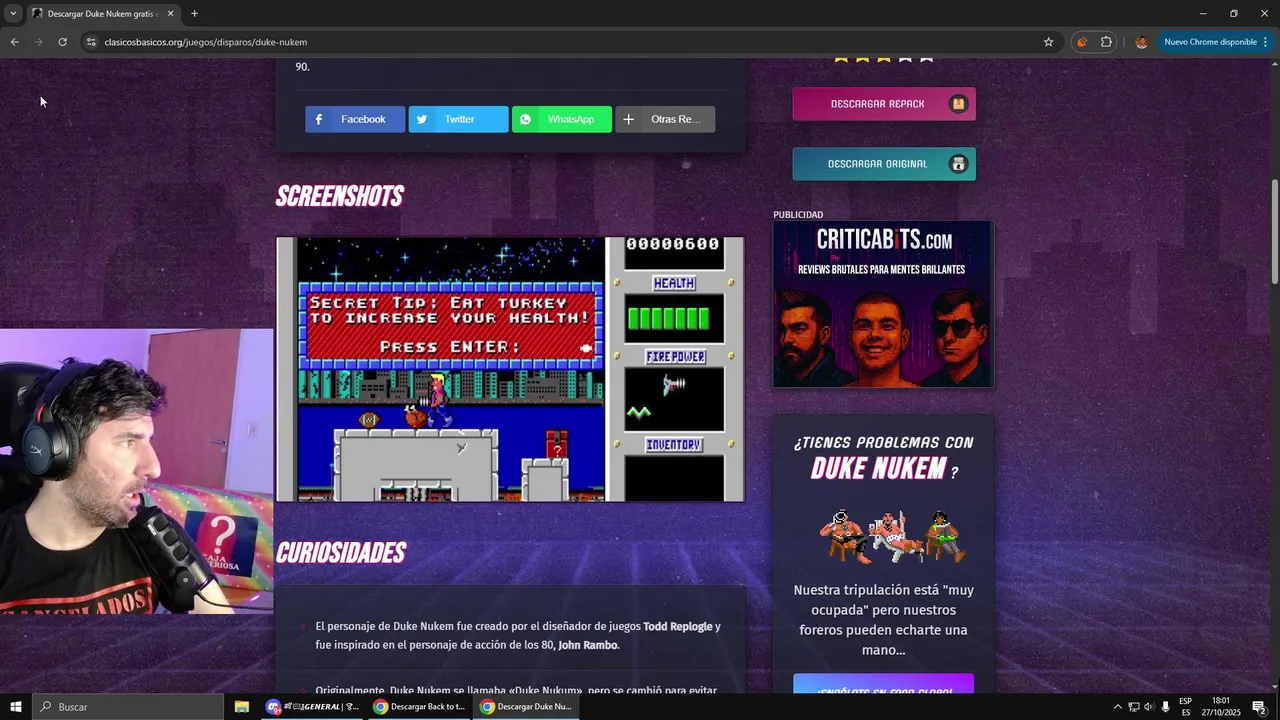Click the floppy disk icon on Descargar Original
The width and height of the screenshot is (1280, 720).
click(x=958, y=164)
